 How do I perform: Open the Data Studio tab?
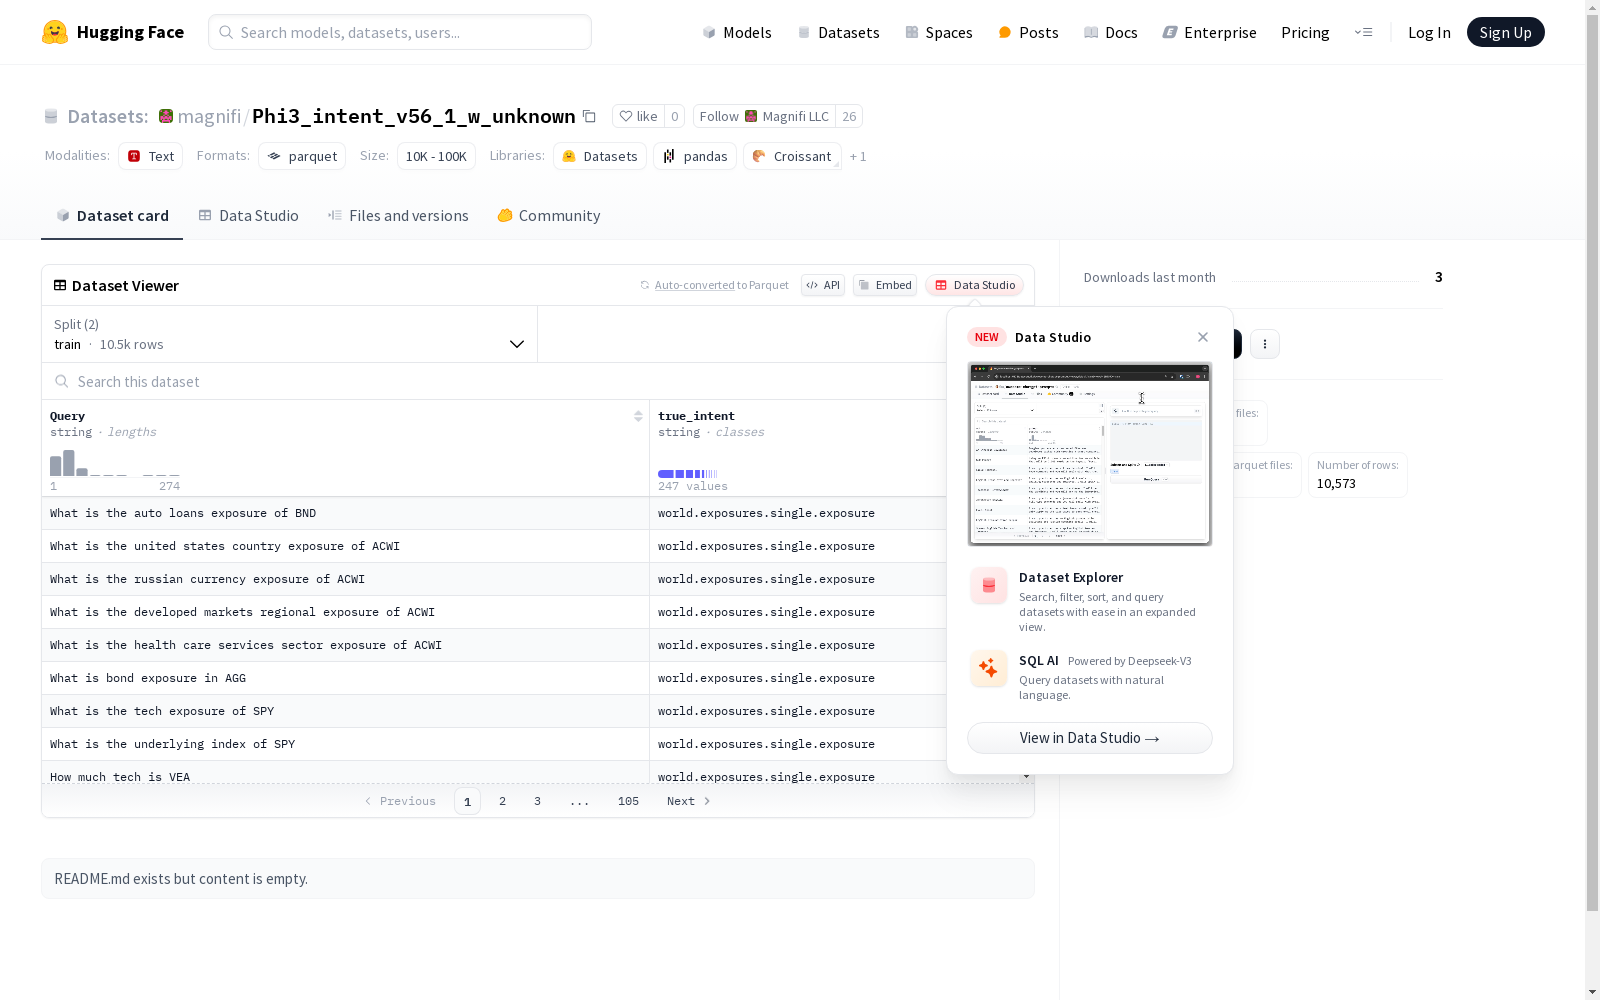coord(248,216)
